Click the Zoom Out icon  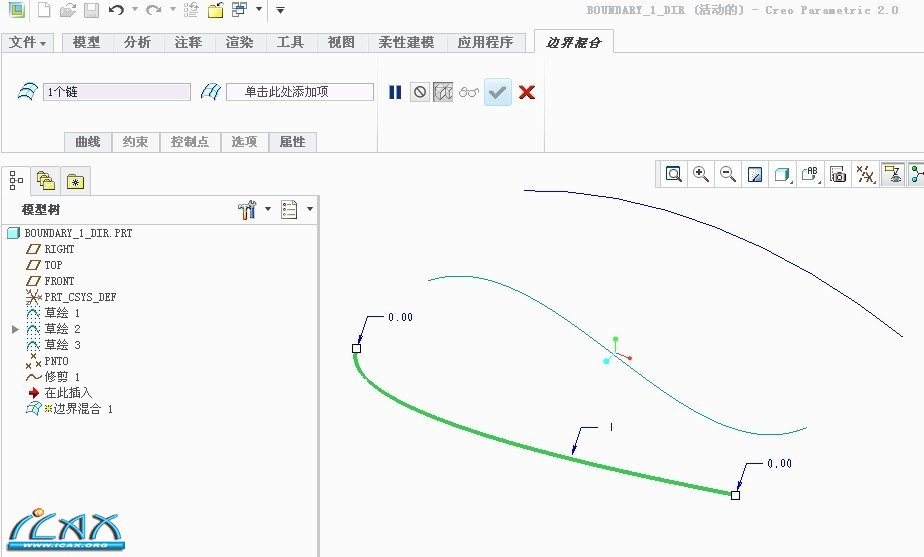[728, 174]
